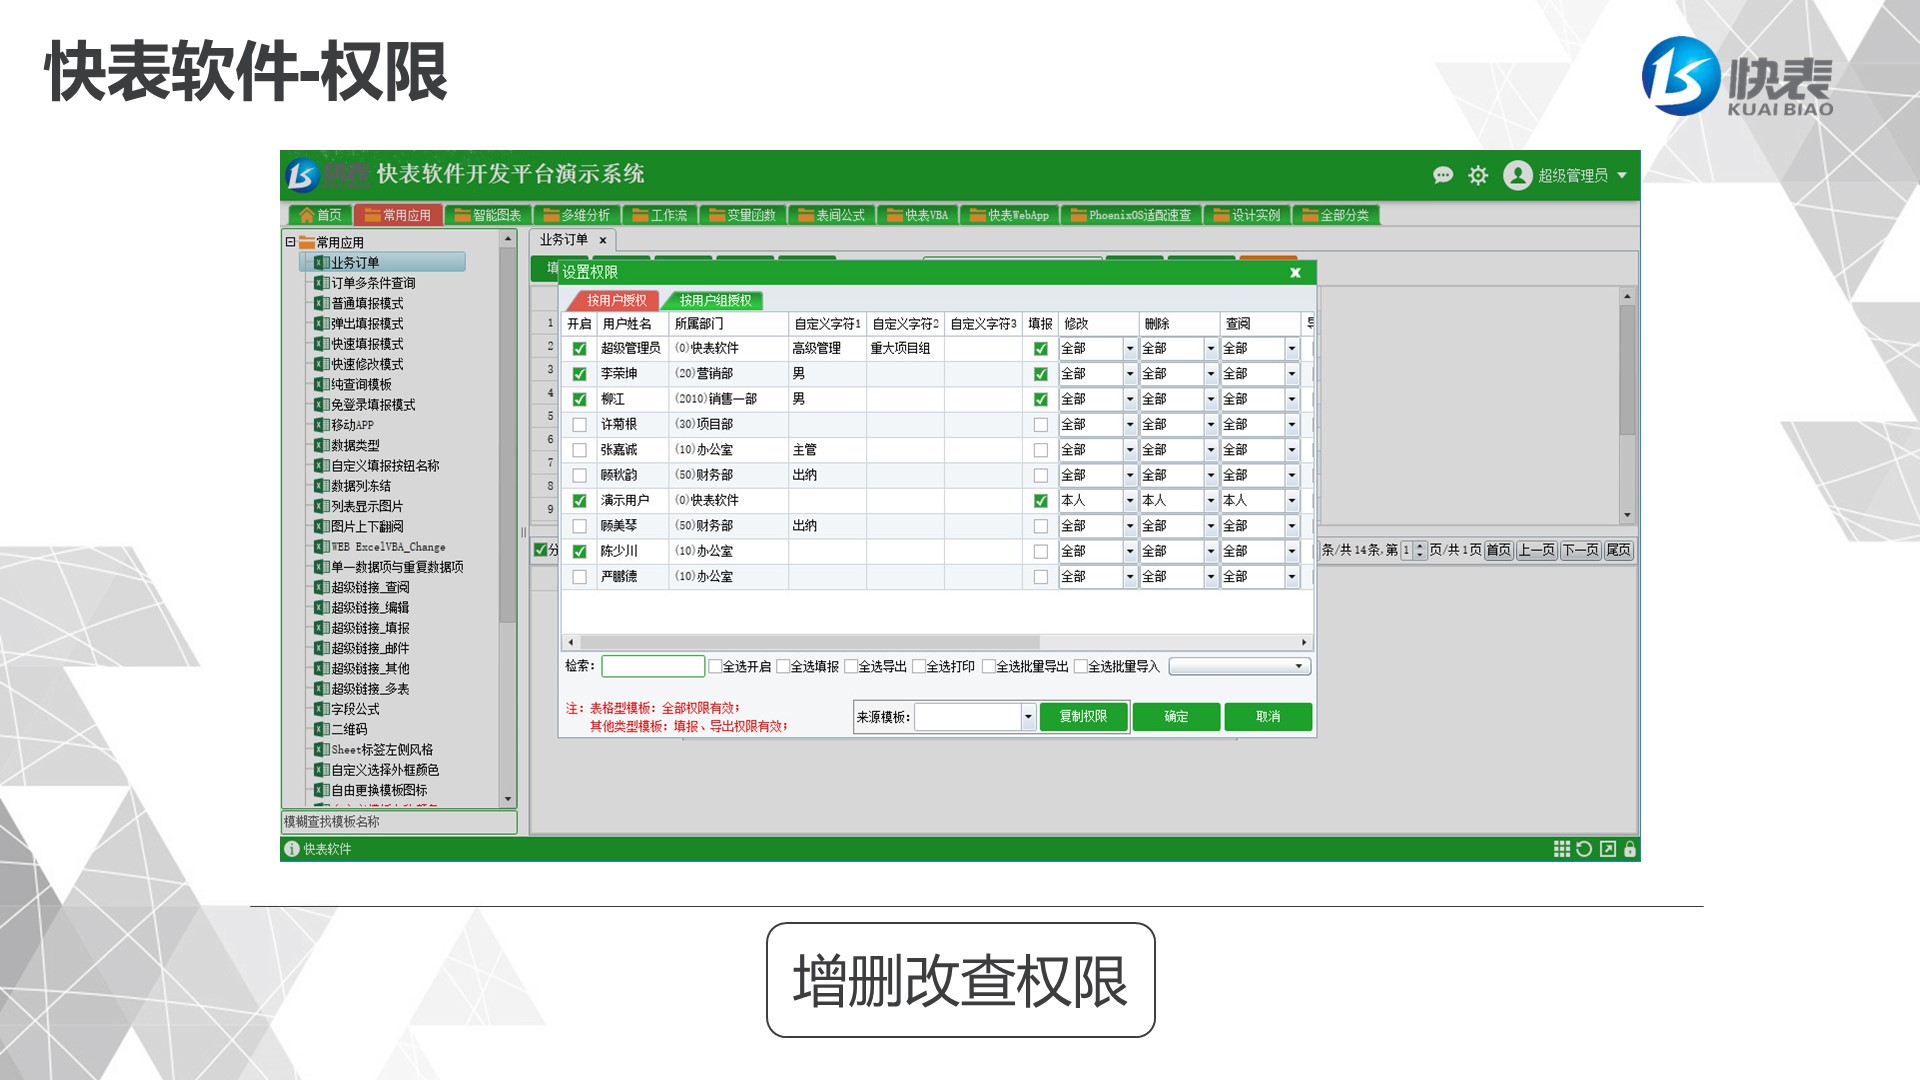This screenshot has height=1080, width=1920.
Task: Open 查阅 dropdown for 柳工
Action: (1291, 399)
